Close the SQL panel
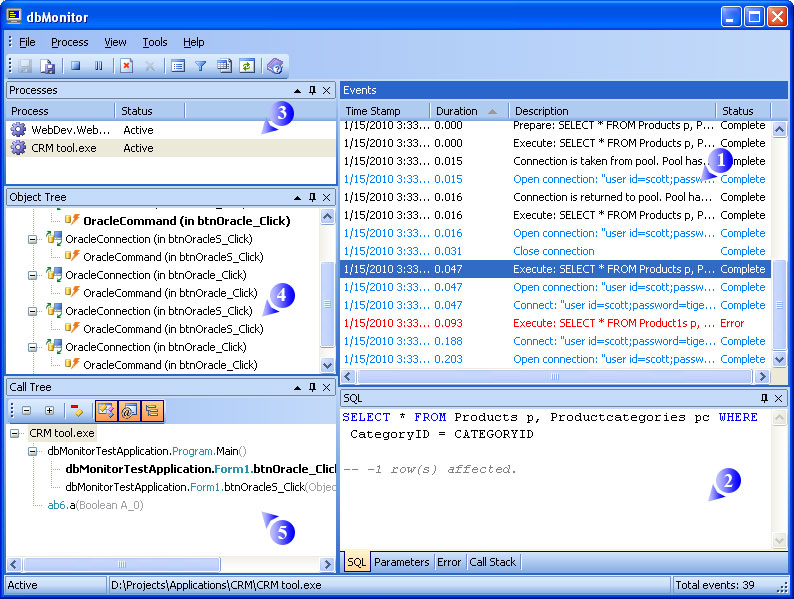Viewport: 794px width, 599px height. tap(779, 398)
